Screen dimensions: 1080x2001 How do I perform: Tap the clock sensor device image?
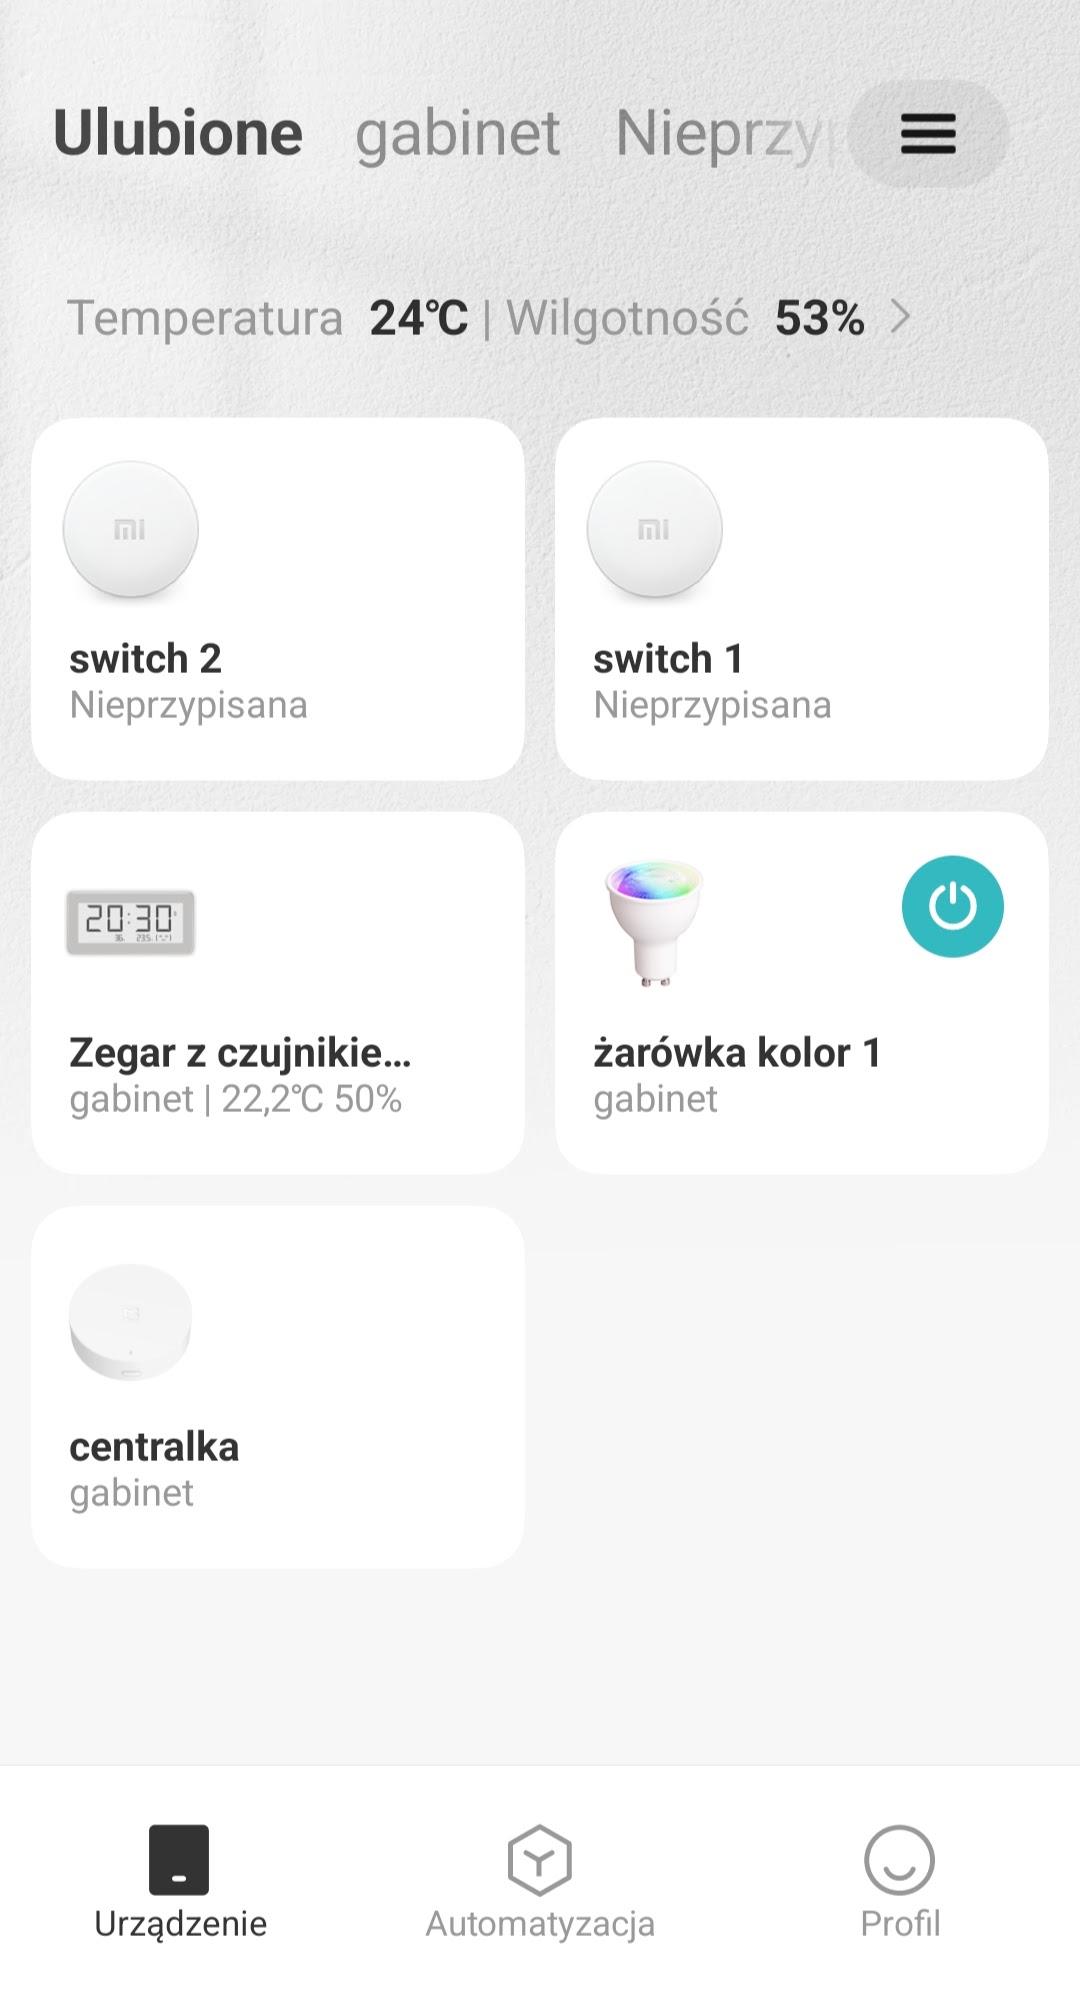(x=130, y=922)
